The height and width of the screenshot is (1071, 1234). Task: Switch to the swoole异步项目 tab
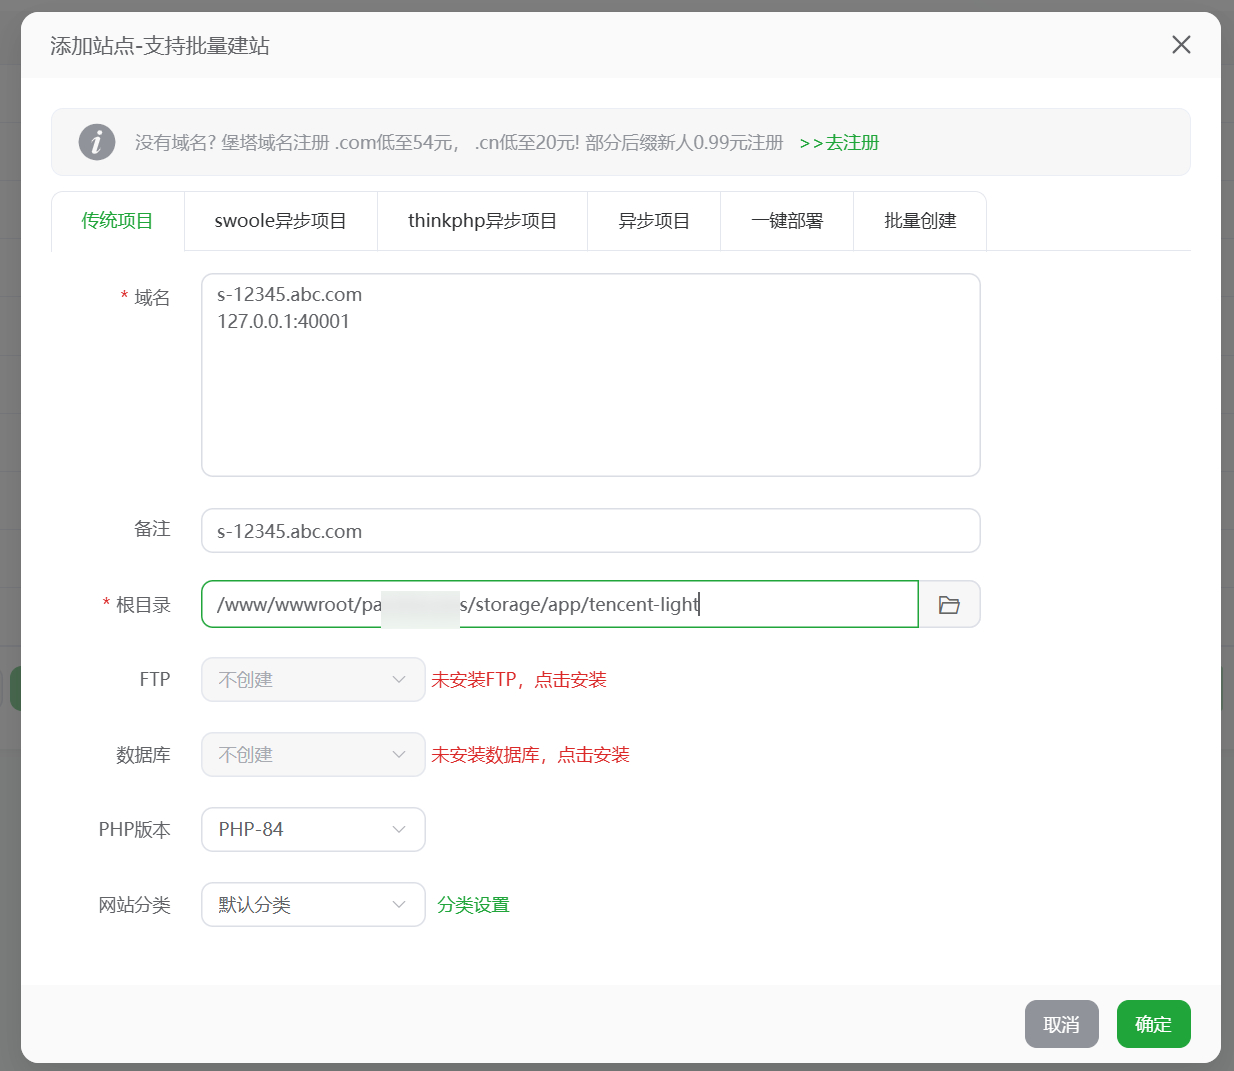280,221
